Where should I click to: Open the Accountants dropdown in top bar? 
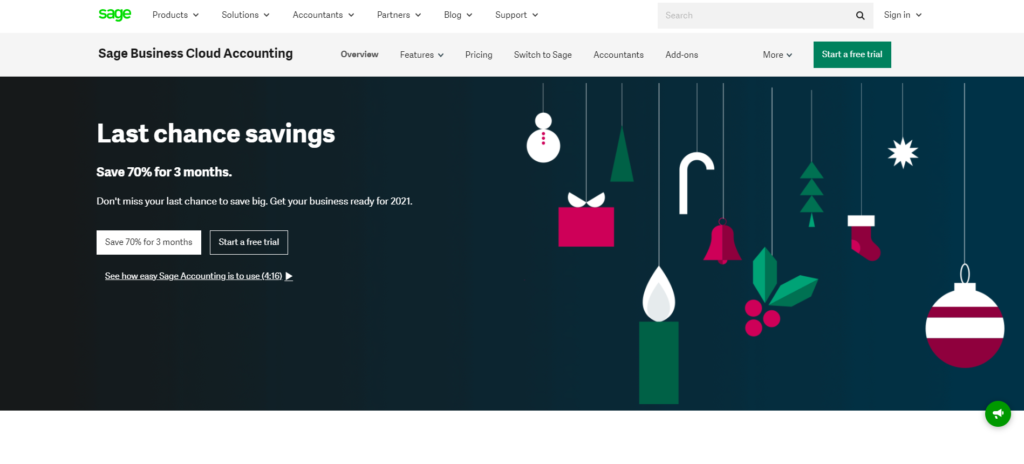pos(323,15)
